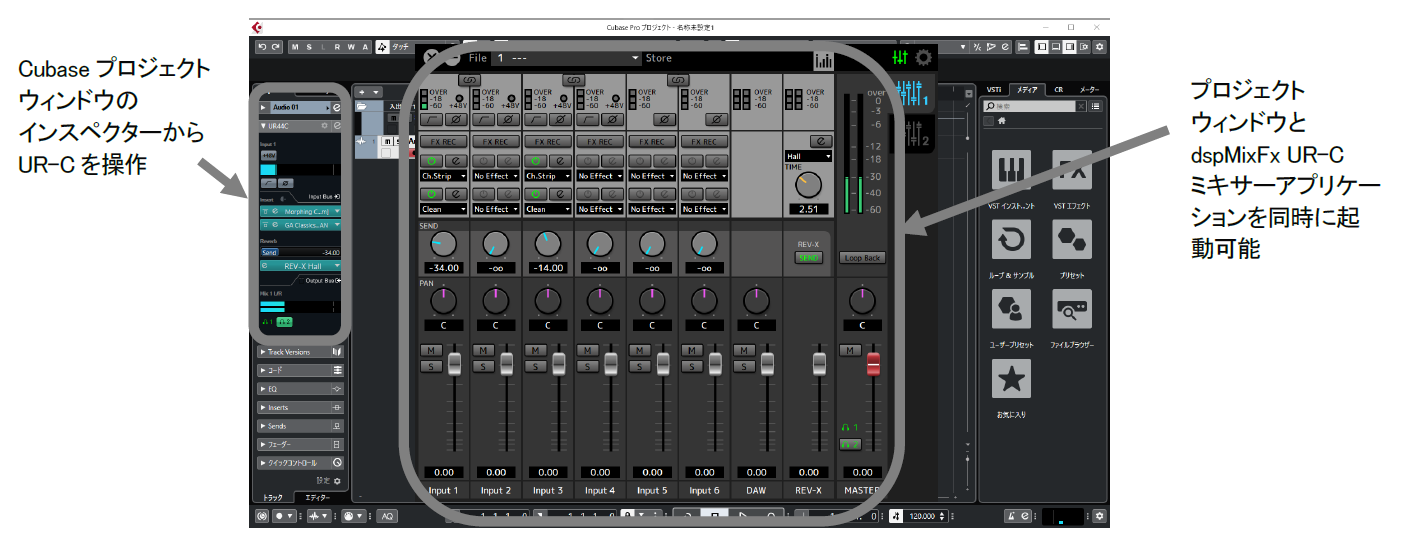The image size is (1409, 549).
Task: Invert phase on Input 5 channel
Action: [x=663, y=119]
